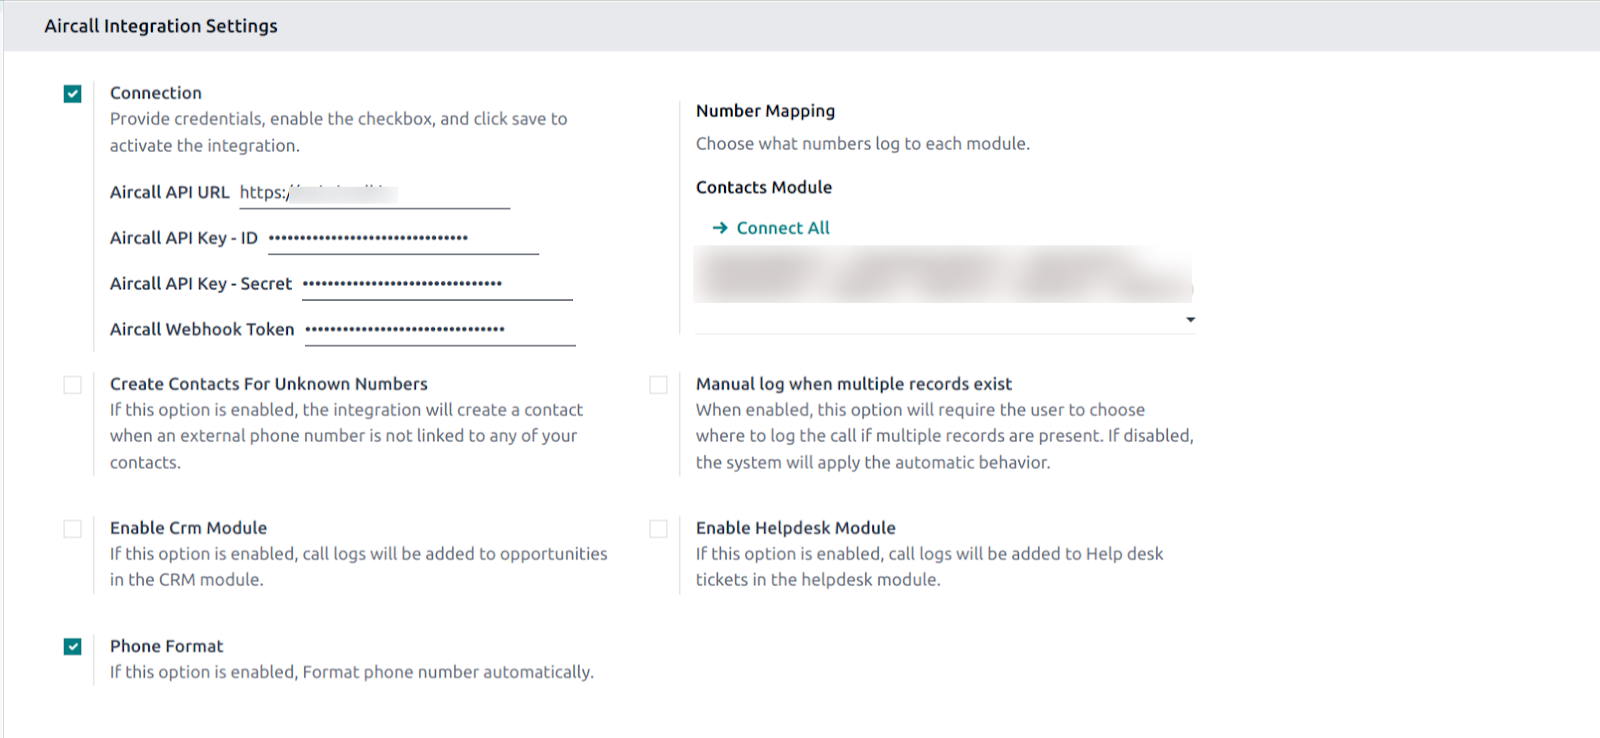1600x738 pixels.
Task: Click the Enable Helpdesk Module label
Action: 796,528
